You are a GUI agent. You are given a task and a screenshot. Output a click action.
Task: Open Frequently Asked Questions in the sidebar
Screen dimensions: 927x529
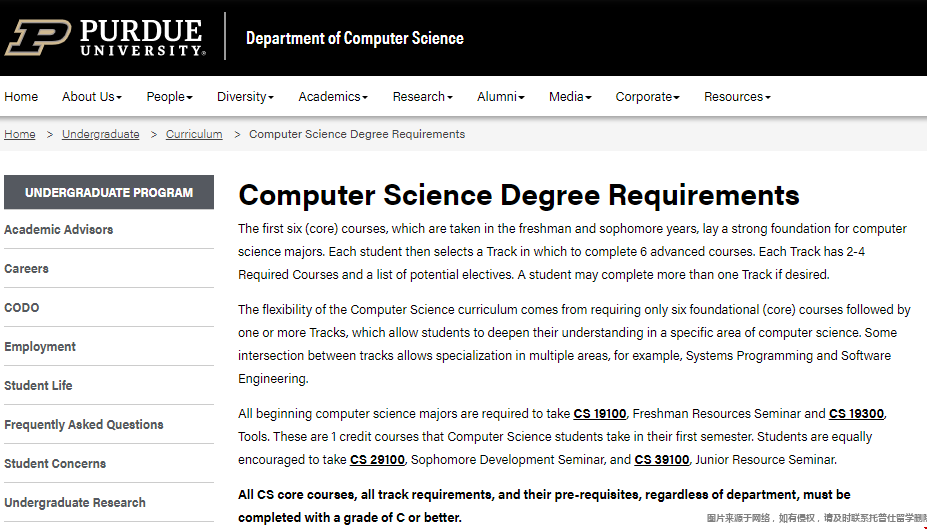[x=83, y=424]
